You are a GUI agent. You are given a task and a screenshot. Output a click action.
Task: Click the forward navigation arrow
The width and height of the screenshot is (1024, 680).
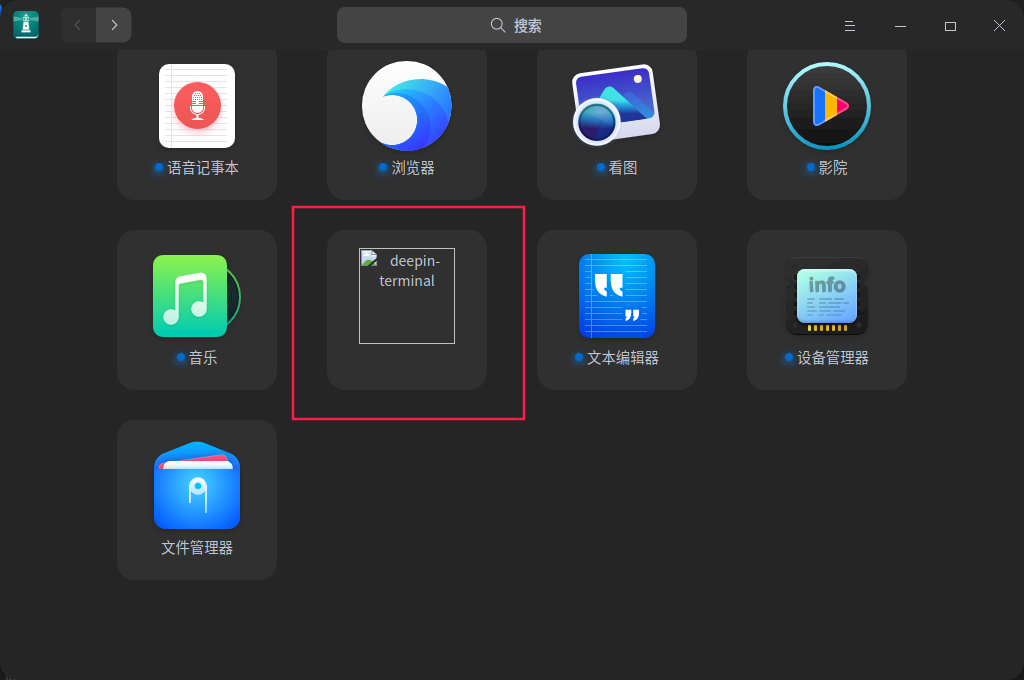pyautogui.click(x=113, y=24)
